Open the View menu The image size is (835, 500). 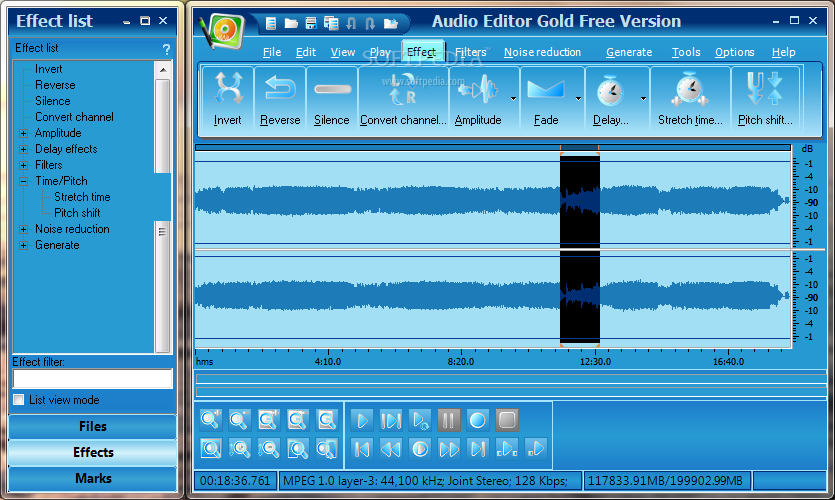[x=342, y=52]
